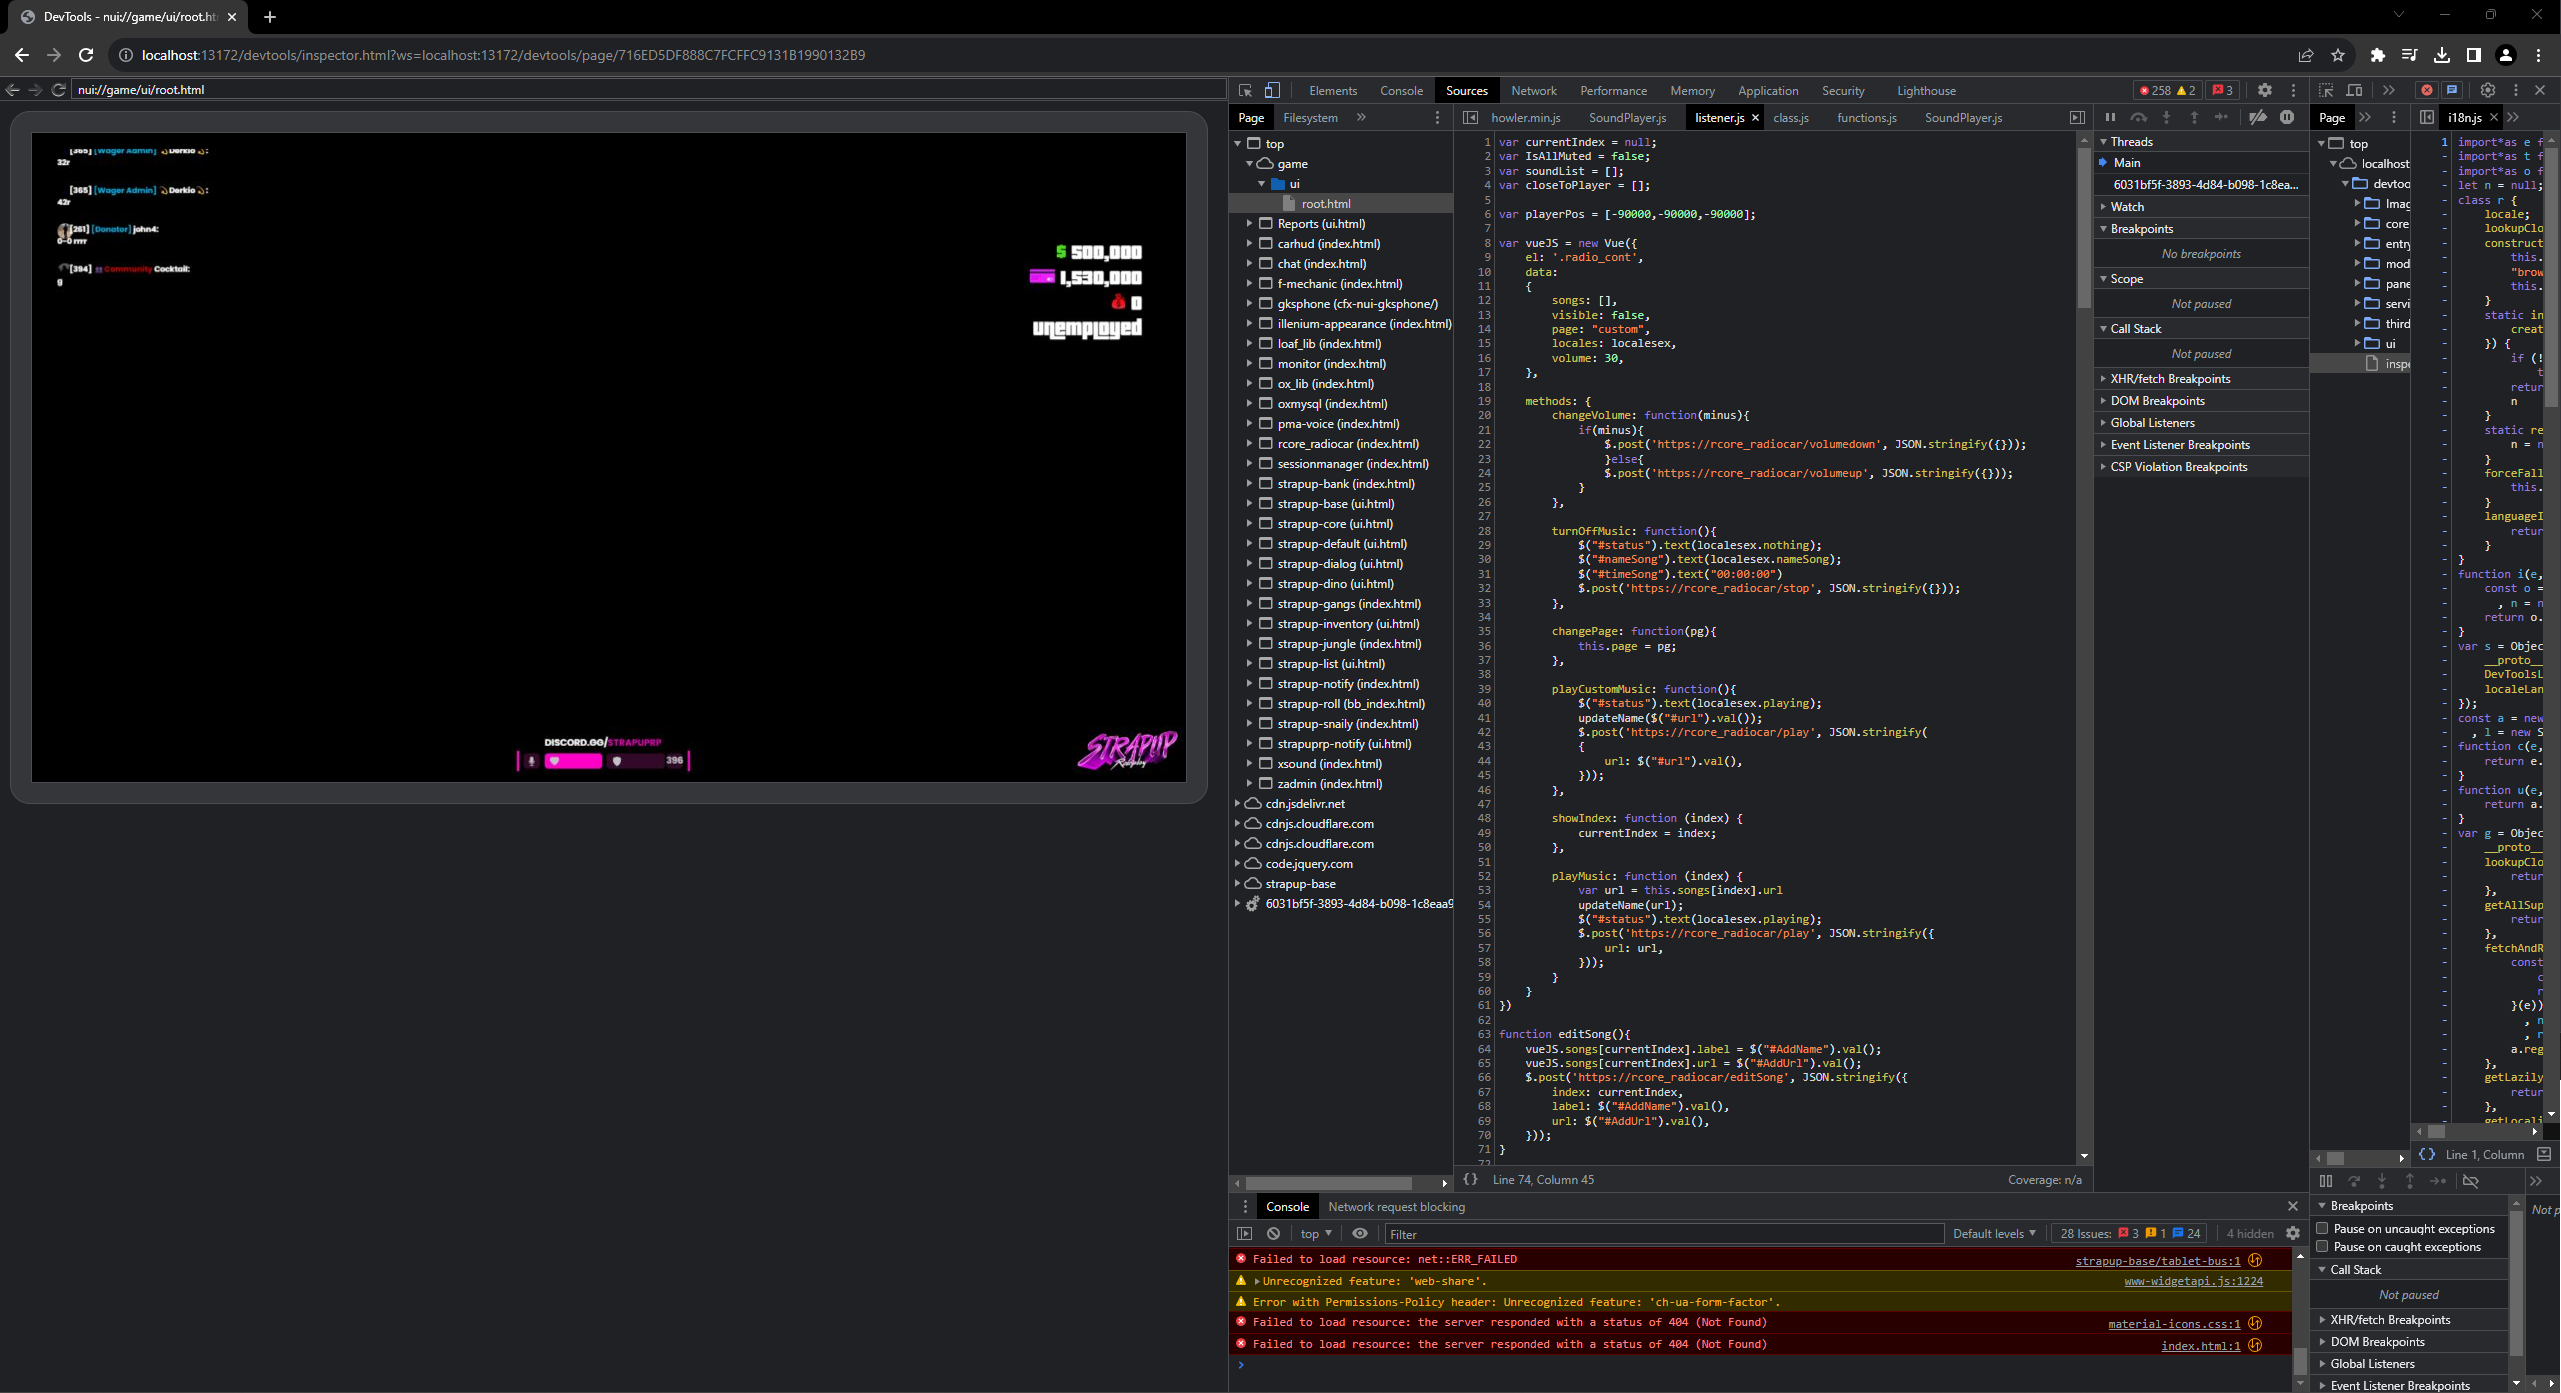
Task: Open DevTools settings gear
Action: (x=2265, y=90)
